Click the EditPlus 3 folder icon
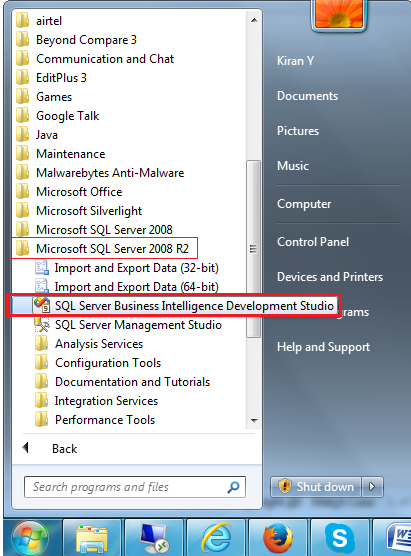Viewport: 411px width, 556px height. (x=23, y=77)
